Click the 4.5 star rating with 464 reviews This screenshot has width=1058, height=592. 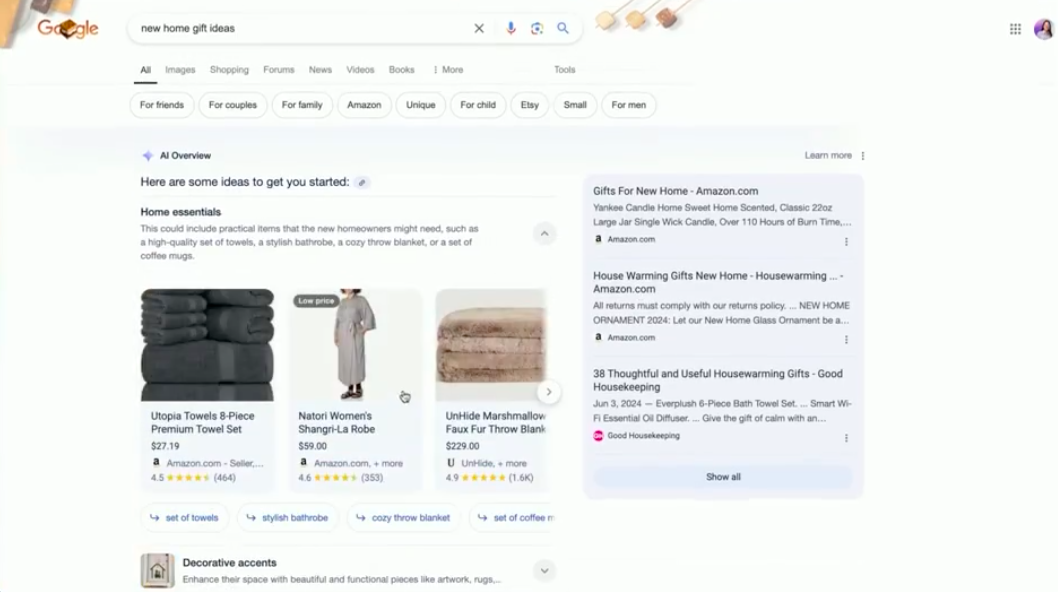pos(193,477)
